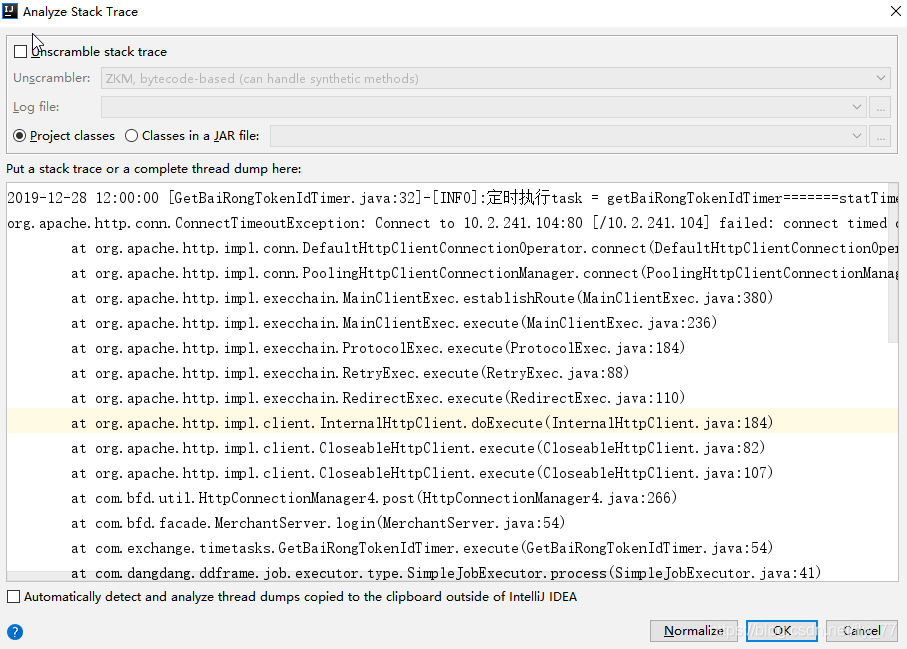Image resolution: width=907 pixels, height=649 pixels.
Task: Click the stack trace vertical scrollbar
Action: pyautogui.click(x=893, y=300)
